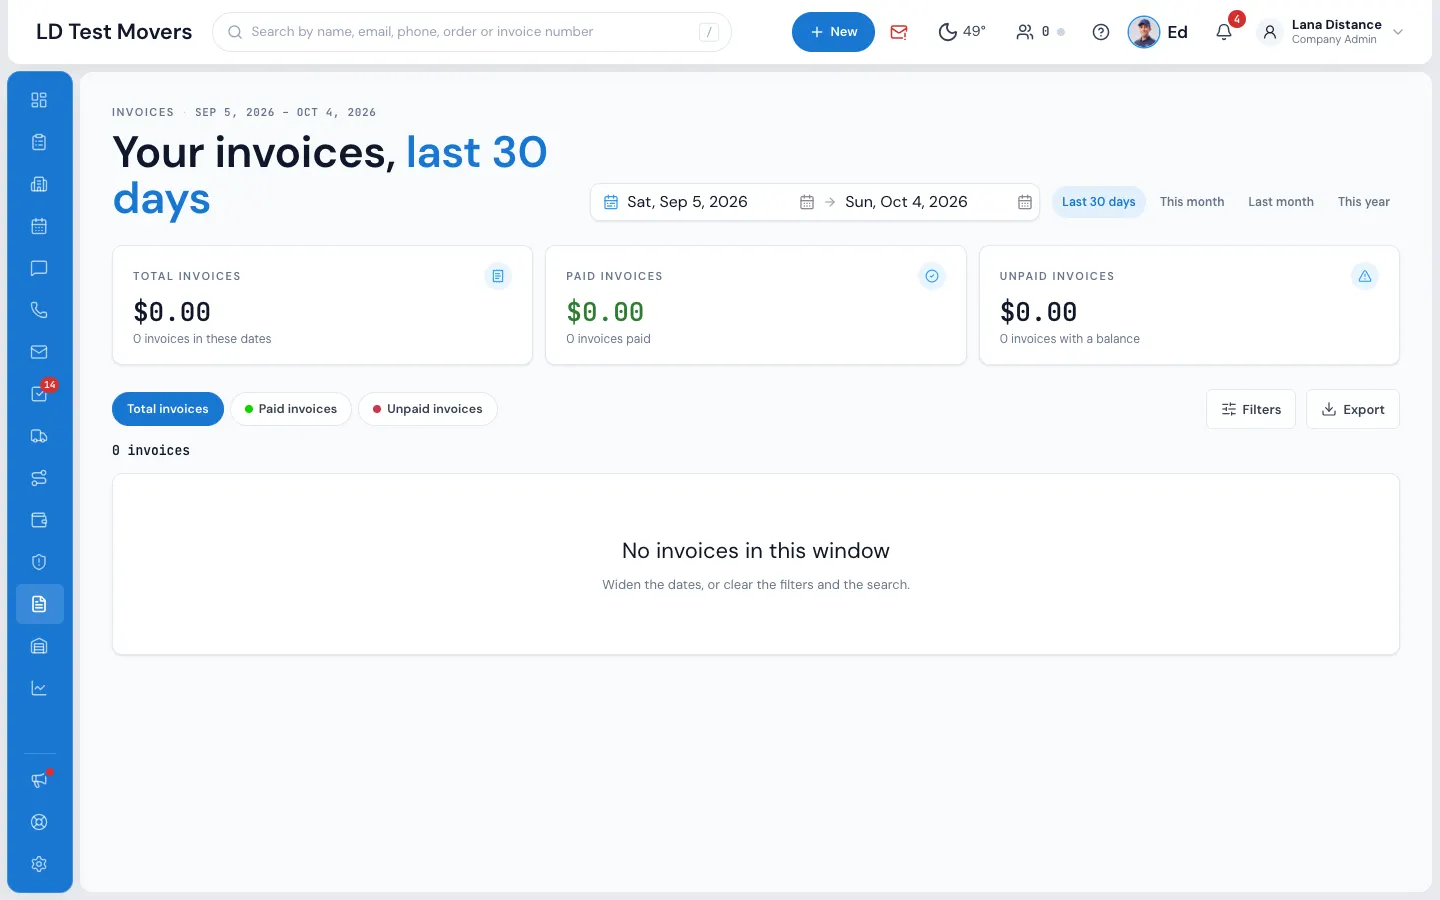Click Ed's profile avatar
1440x900 pixels.
click(1144, 32)
